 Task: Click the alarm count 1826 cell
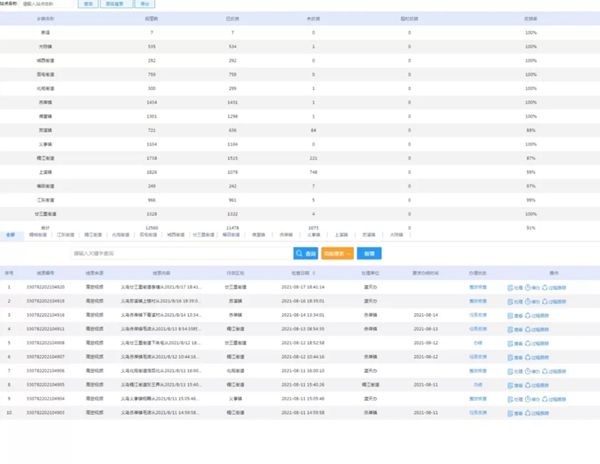pos(152,172)
